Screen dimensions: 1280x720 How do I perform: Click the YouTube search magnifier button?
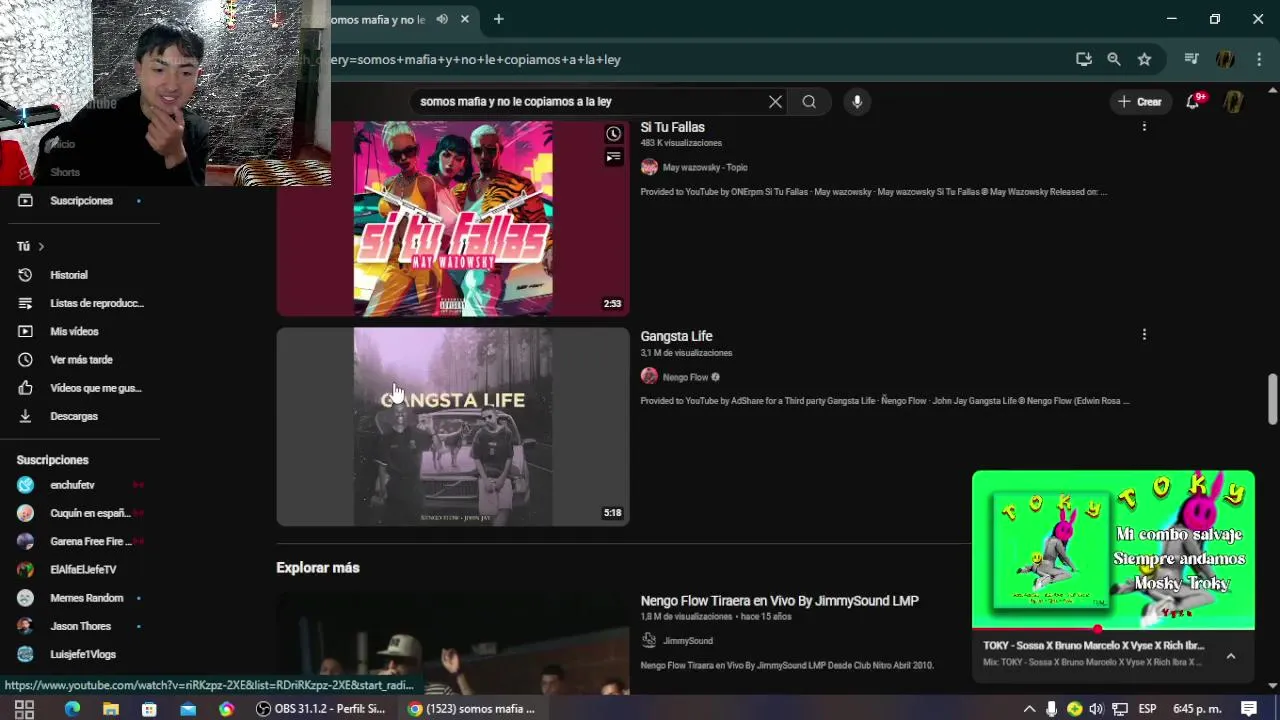[x=809, y=101]
